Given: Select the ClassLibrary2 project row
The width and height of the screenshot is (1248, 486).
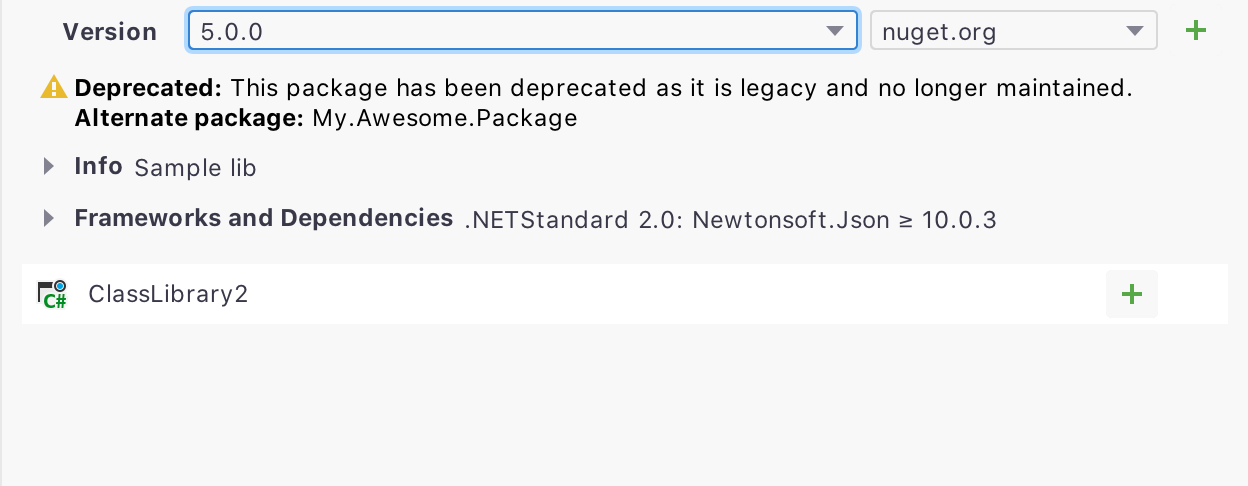Looking at the screenshot, I should coord(624,294).
